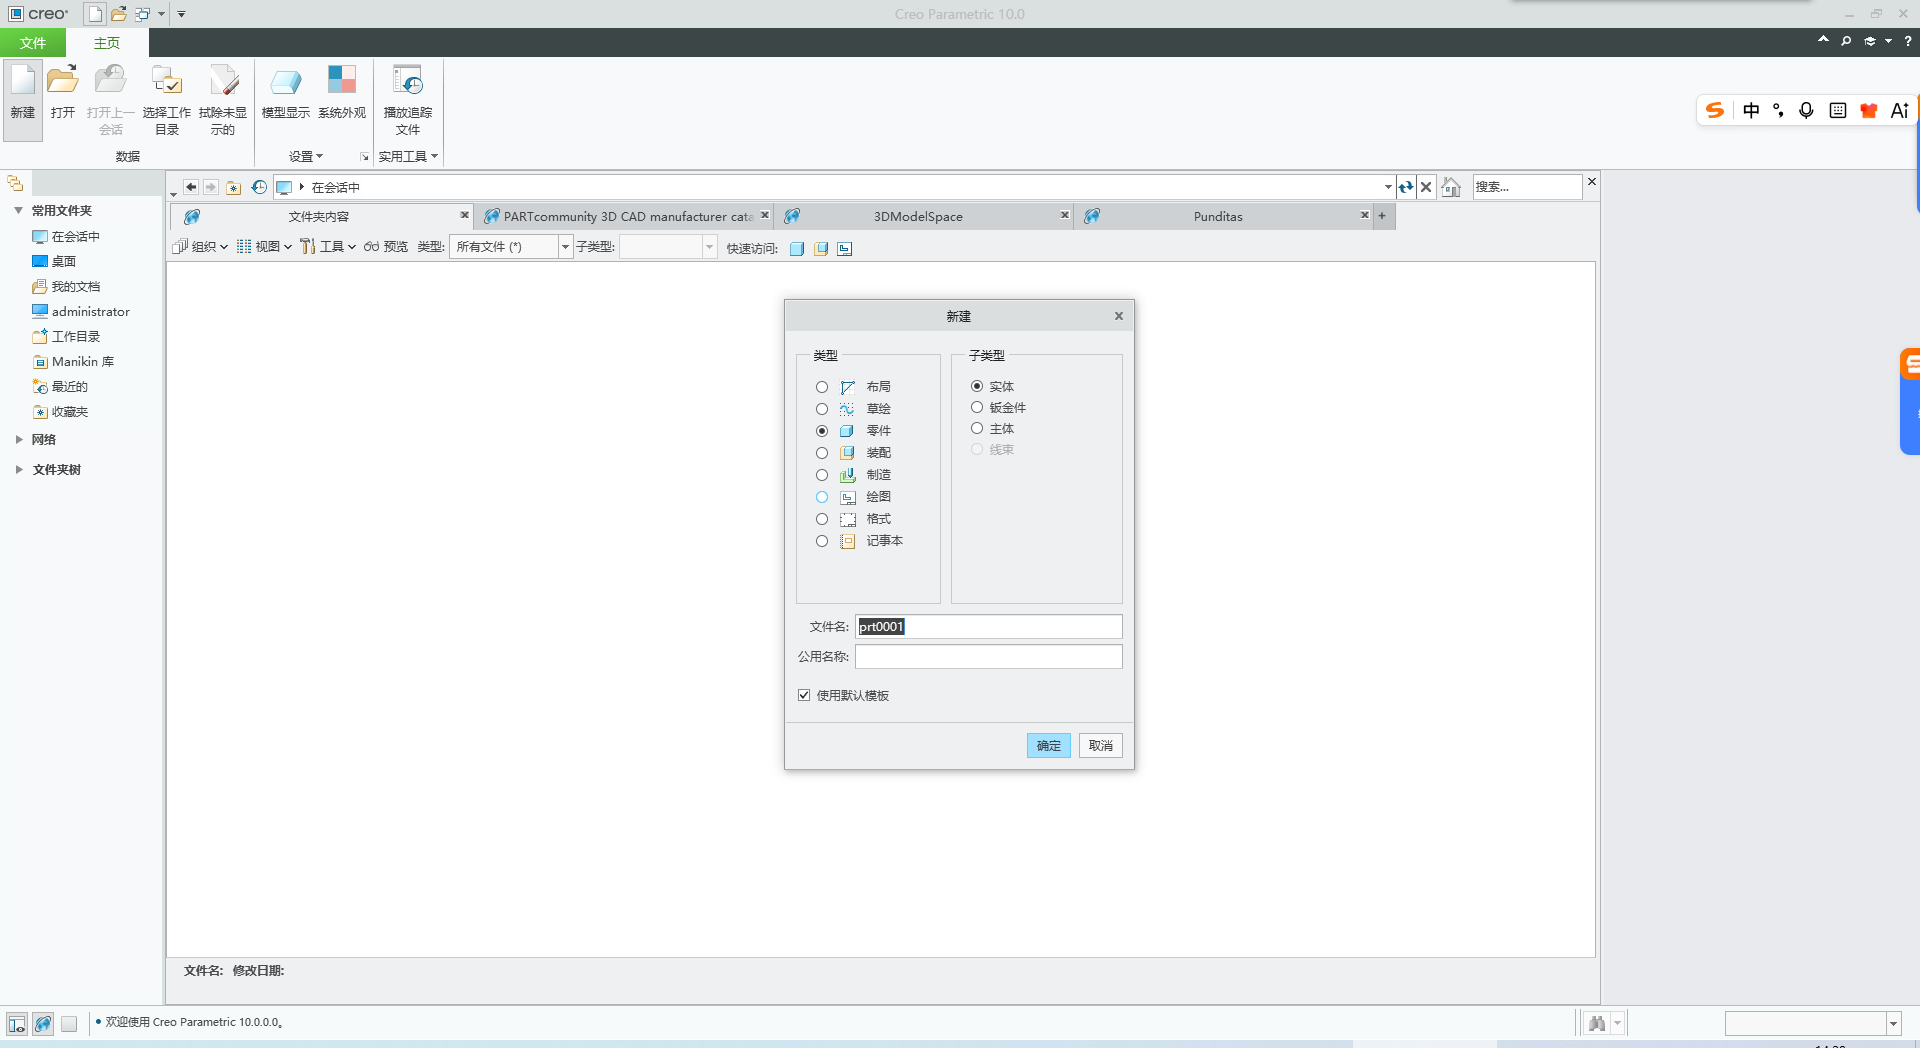Select 桌面 in common folders
Screen dimensions: 1920x1048
pos(64,262)
